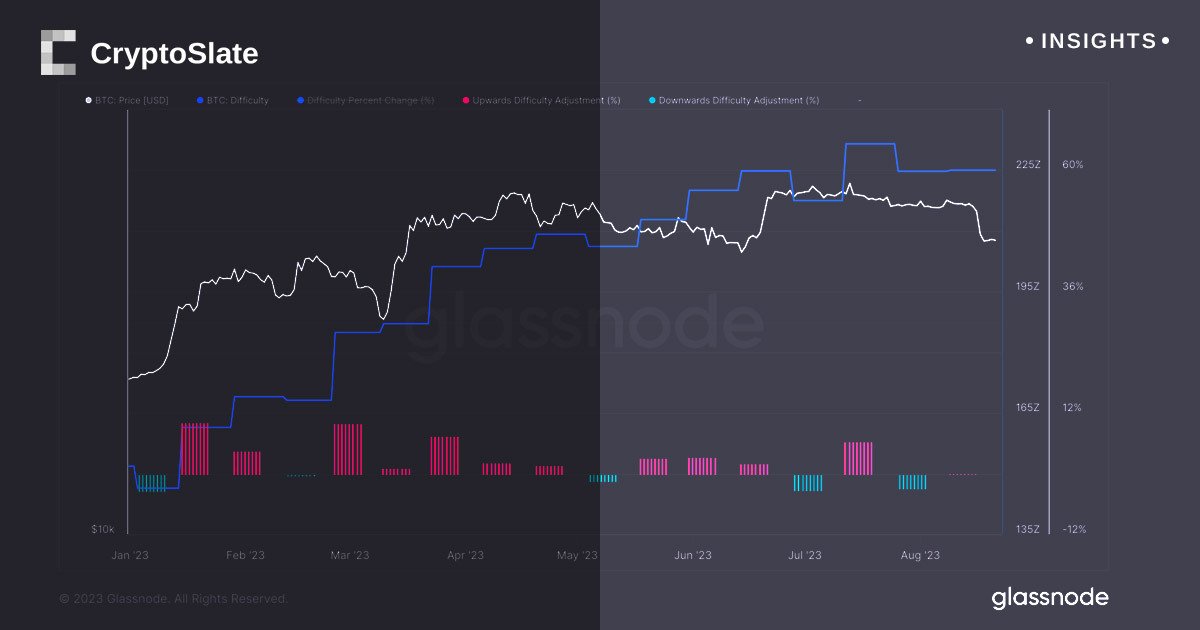Click the glassnode watermark in chart center
This screenshot has height=630, width=1200.
585,325
